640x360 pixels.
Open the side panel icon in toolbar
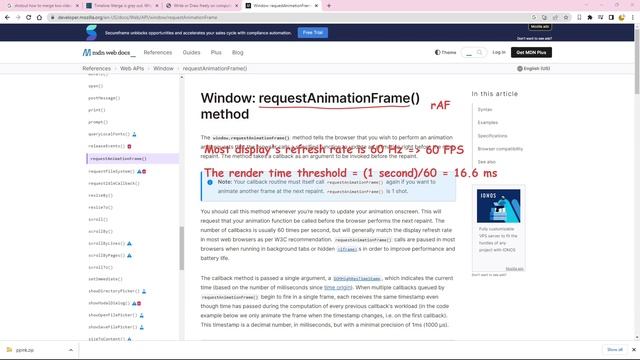tap(611, 18)
